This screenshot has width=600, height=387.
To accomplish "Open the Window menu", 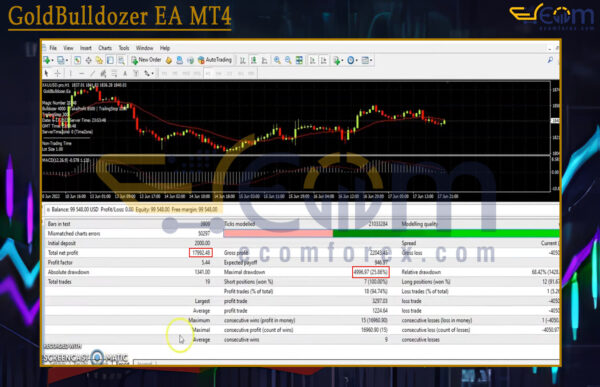I will click(x=144, y=48).
